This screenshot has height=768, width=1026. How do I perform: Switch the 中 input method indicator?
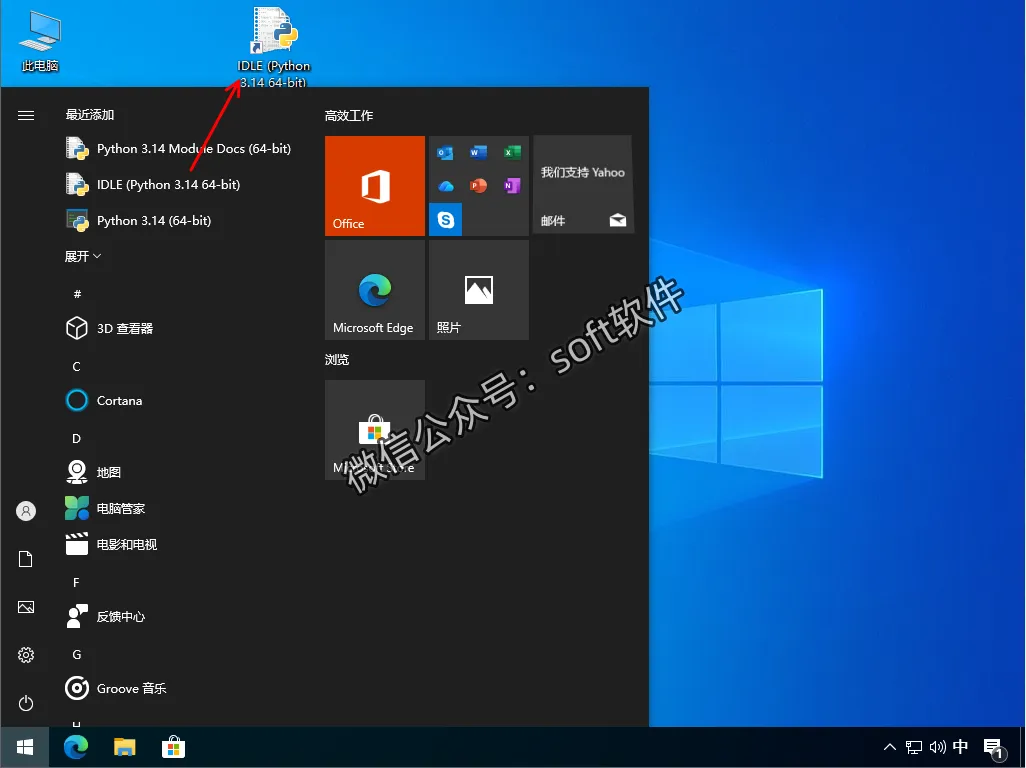tap(961, 747)
